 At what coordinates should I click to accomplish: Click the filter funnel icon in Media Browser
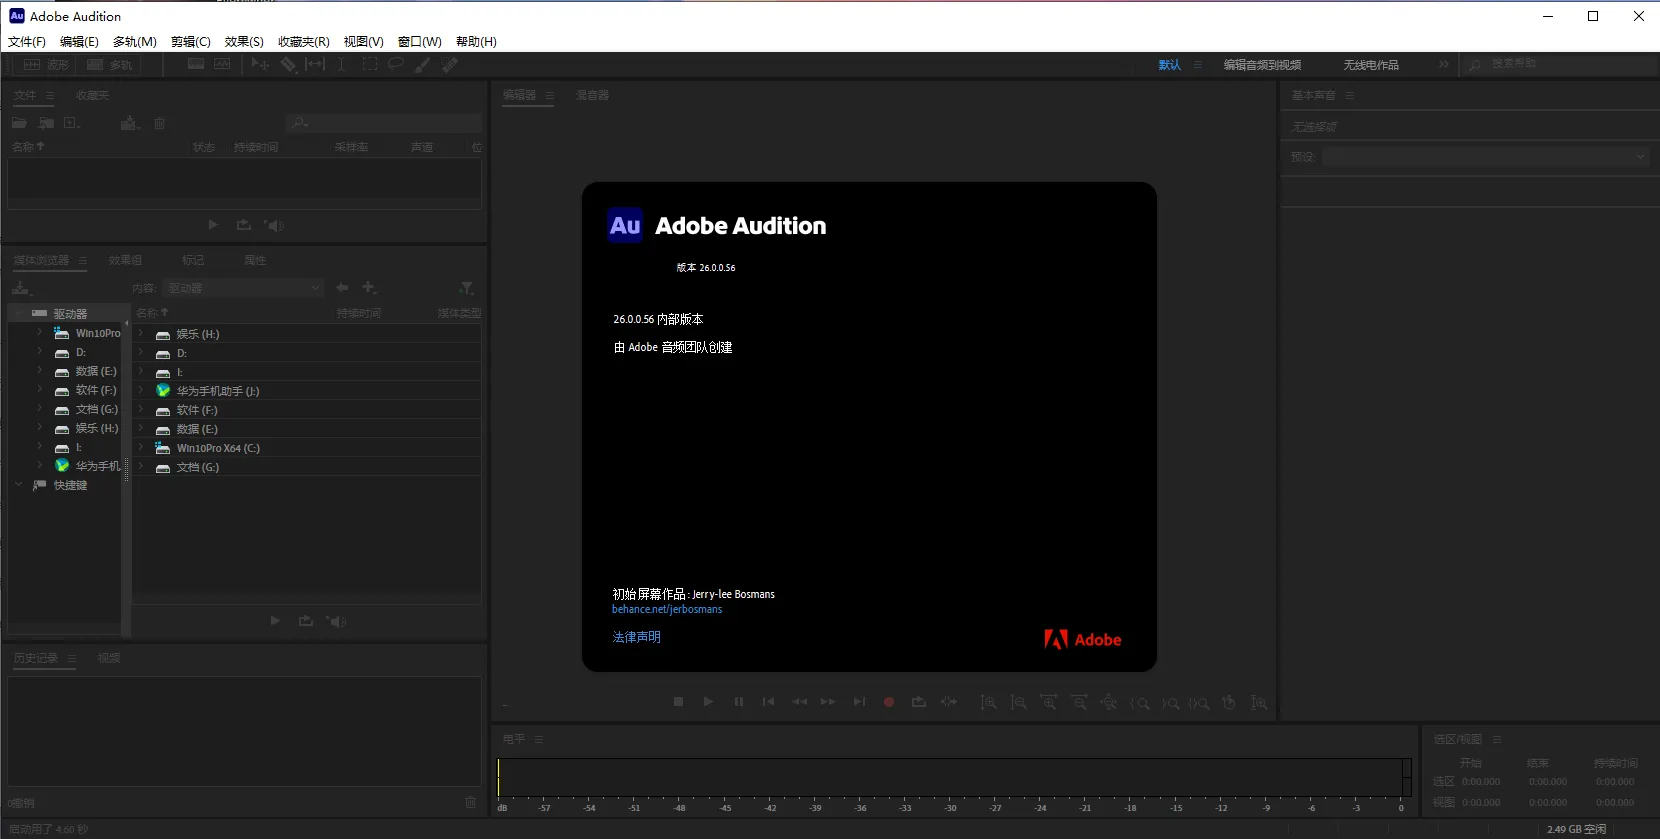pos(466,288)
